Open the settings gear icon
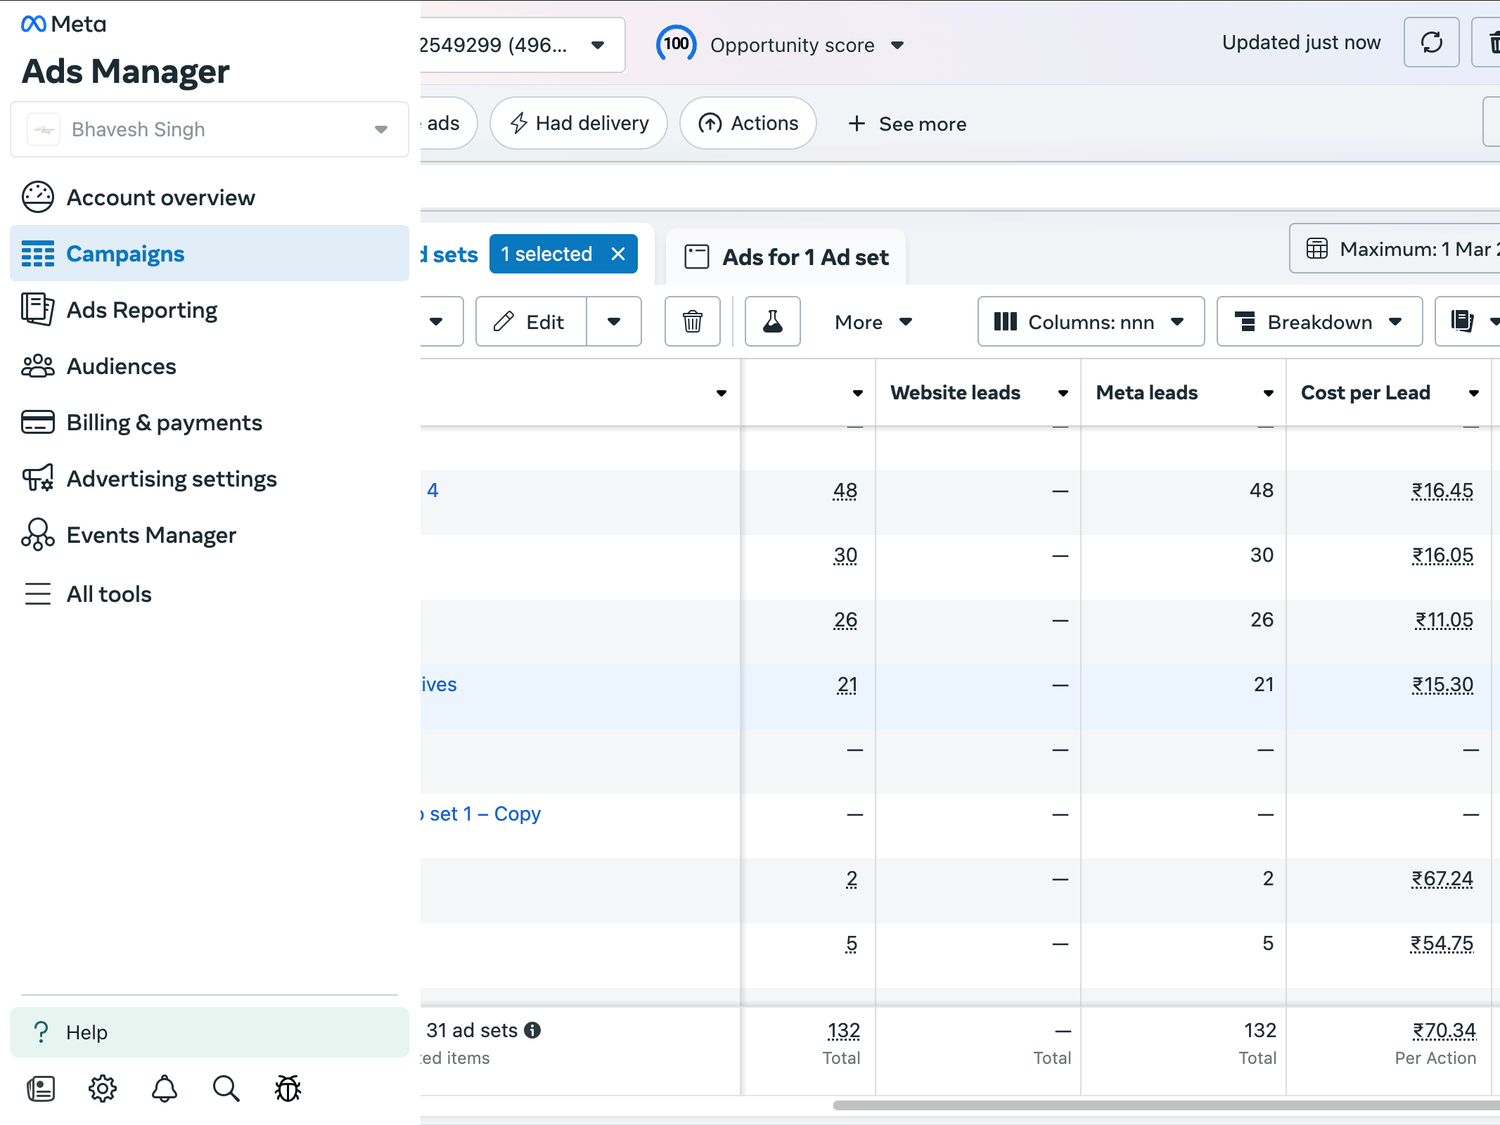This screenshot has width=1500, height=1125. pyautogui.click(x=102, y=1089)
